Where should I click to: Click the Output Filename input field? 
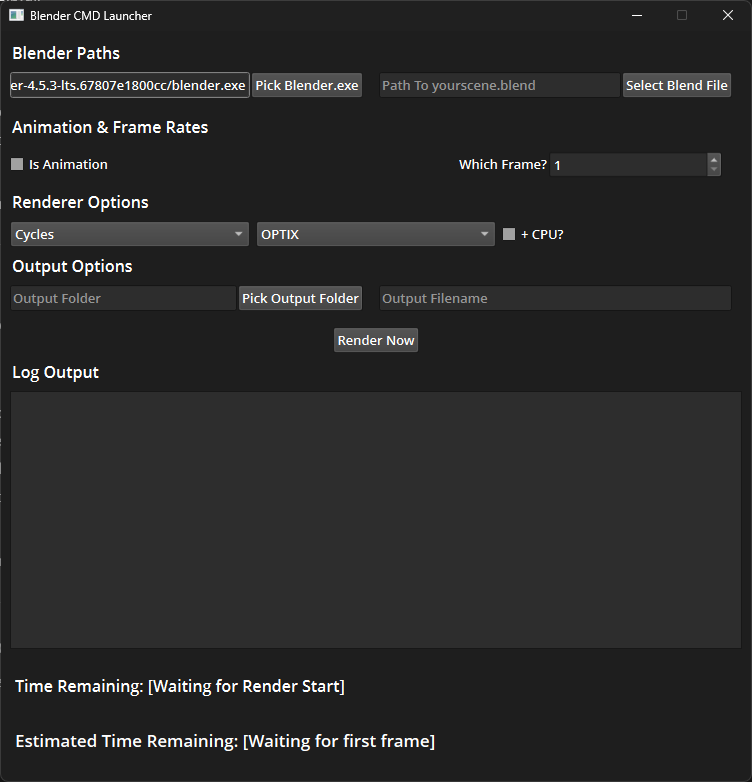[555, 298]
